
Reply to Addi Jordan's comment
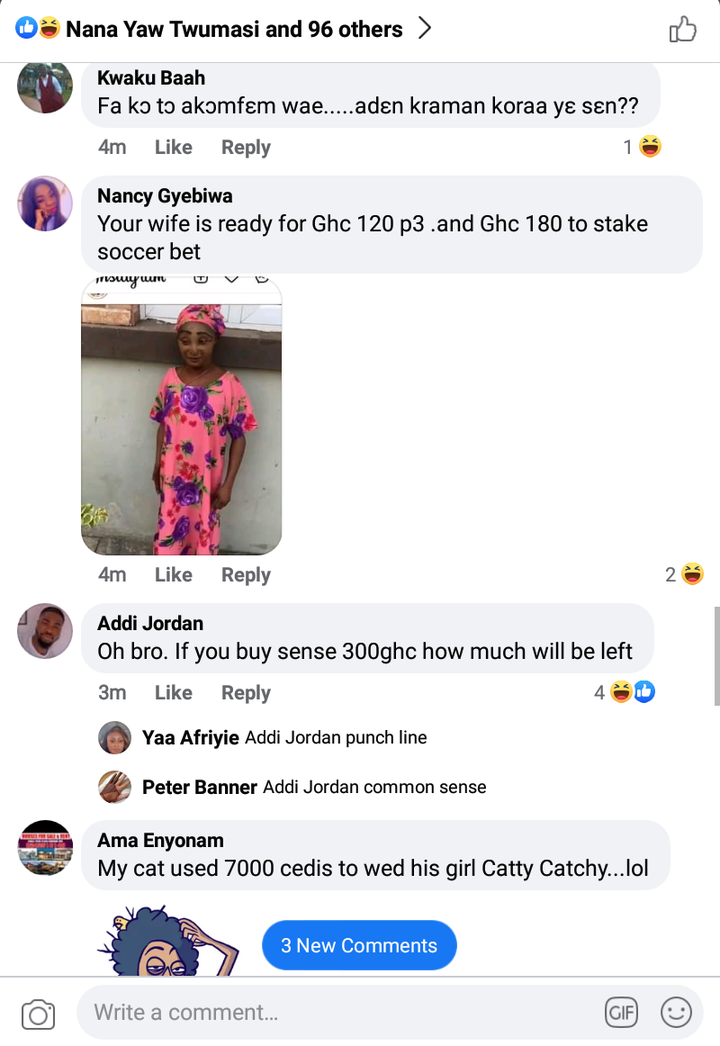pyautogui.click(x=246, y=693)
